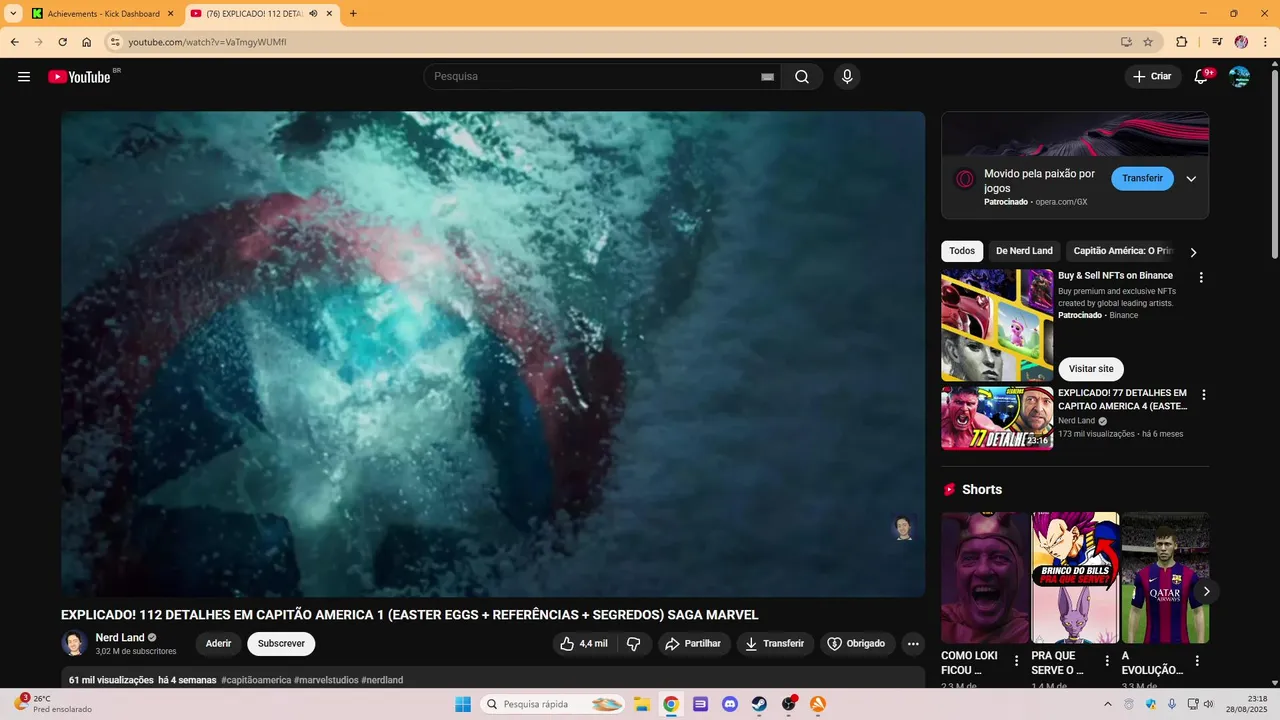
Task: Open the 77 DETALHES video thumbnail
Action: 997,418
